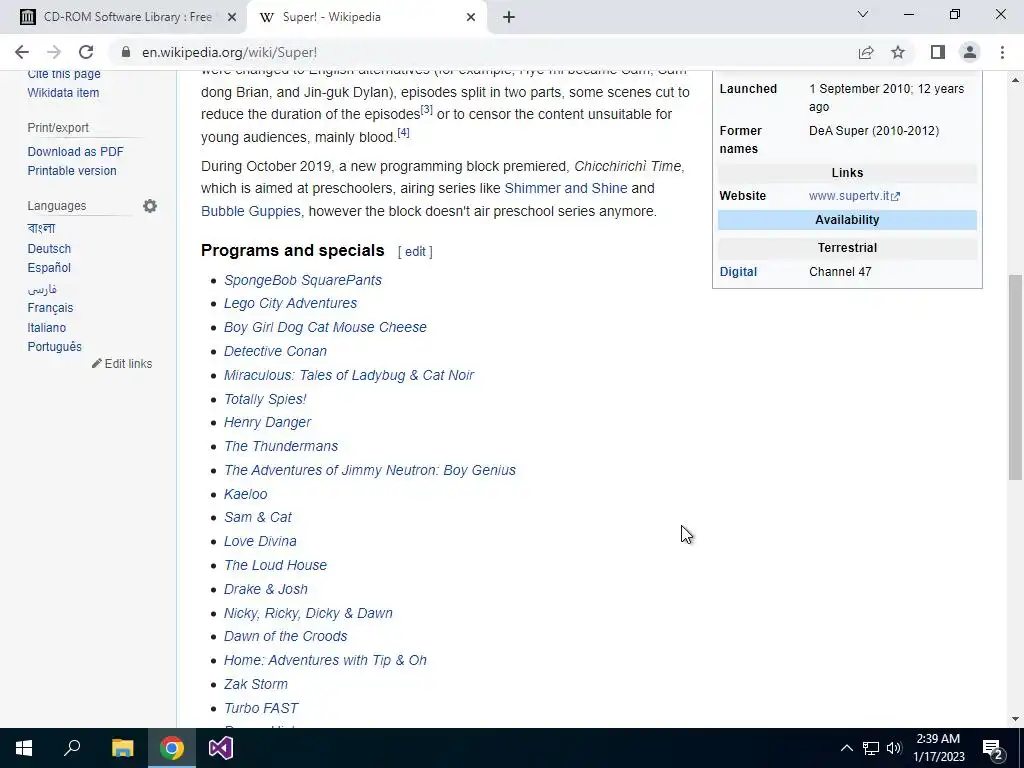Open the Lego City Adventures link
Viewport: 1024px width, 768px height.
coord(291,303)
